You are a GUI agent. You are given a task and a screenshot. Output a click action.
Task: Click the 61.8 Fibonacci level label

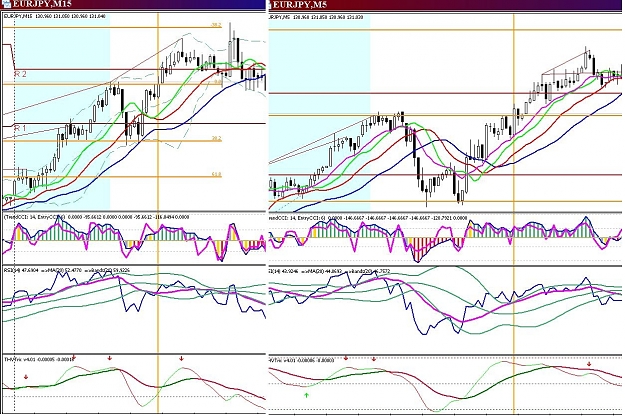(x=216, y=175)
